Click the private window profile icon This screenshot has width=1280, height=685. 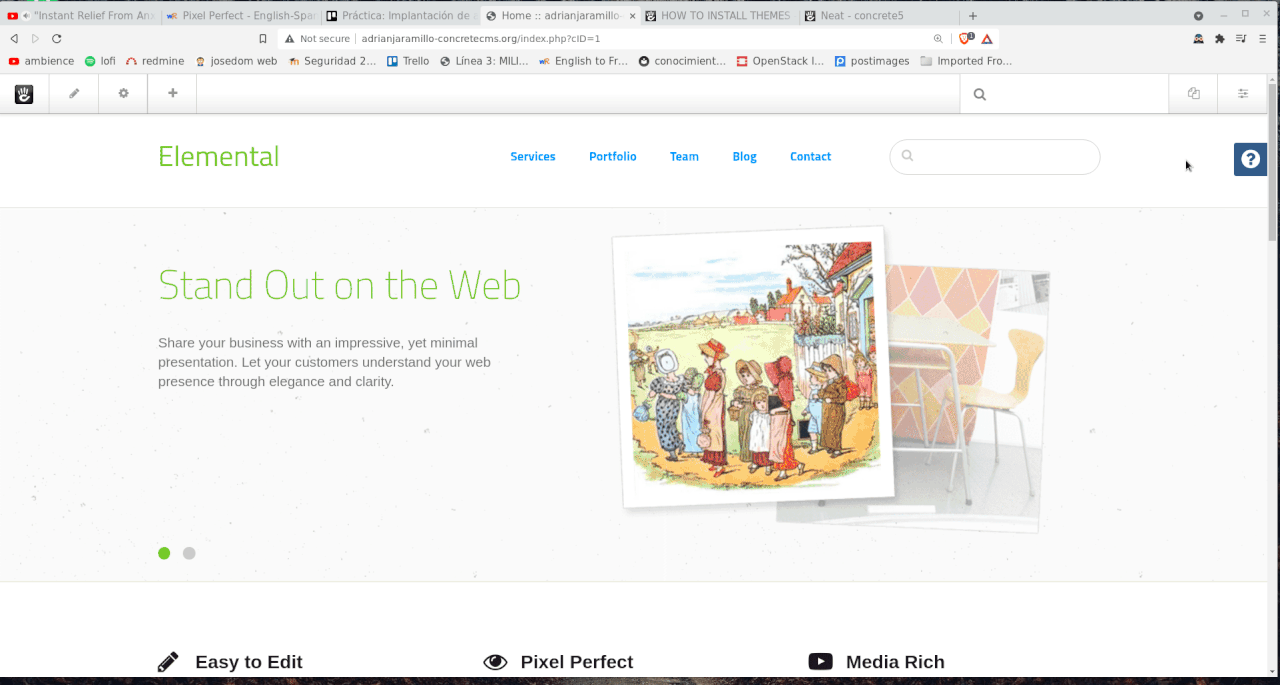1198,38
